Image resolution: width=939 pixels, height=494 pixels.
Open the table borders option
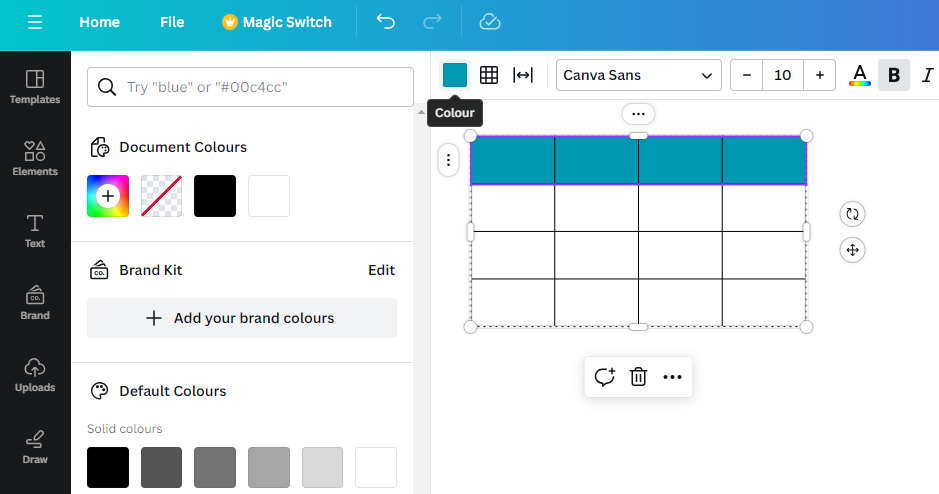point(489,75)
